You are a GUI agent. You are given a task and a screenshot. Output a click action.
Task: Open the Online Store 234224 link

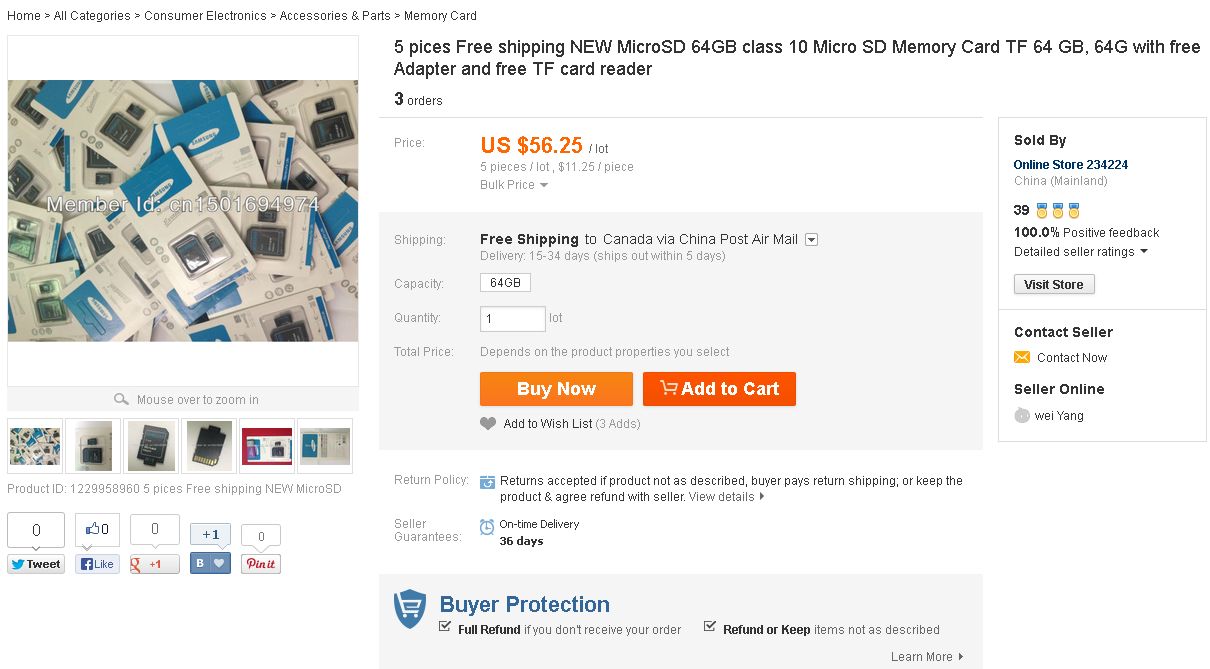click(1071, 165)
